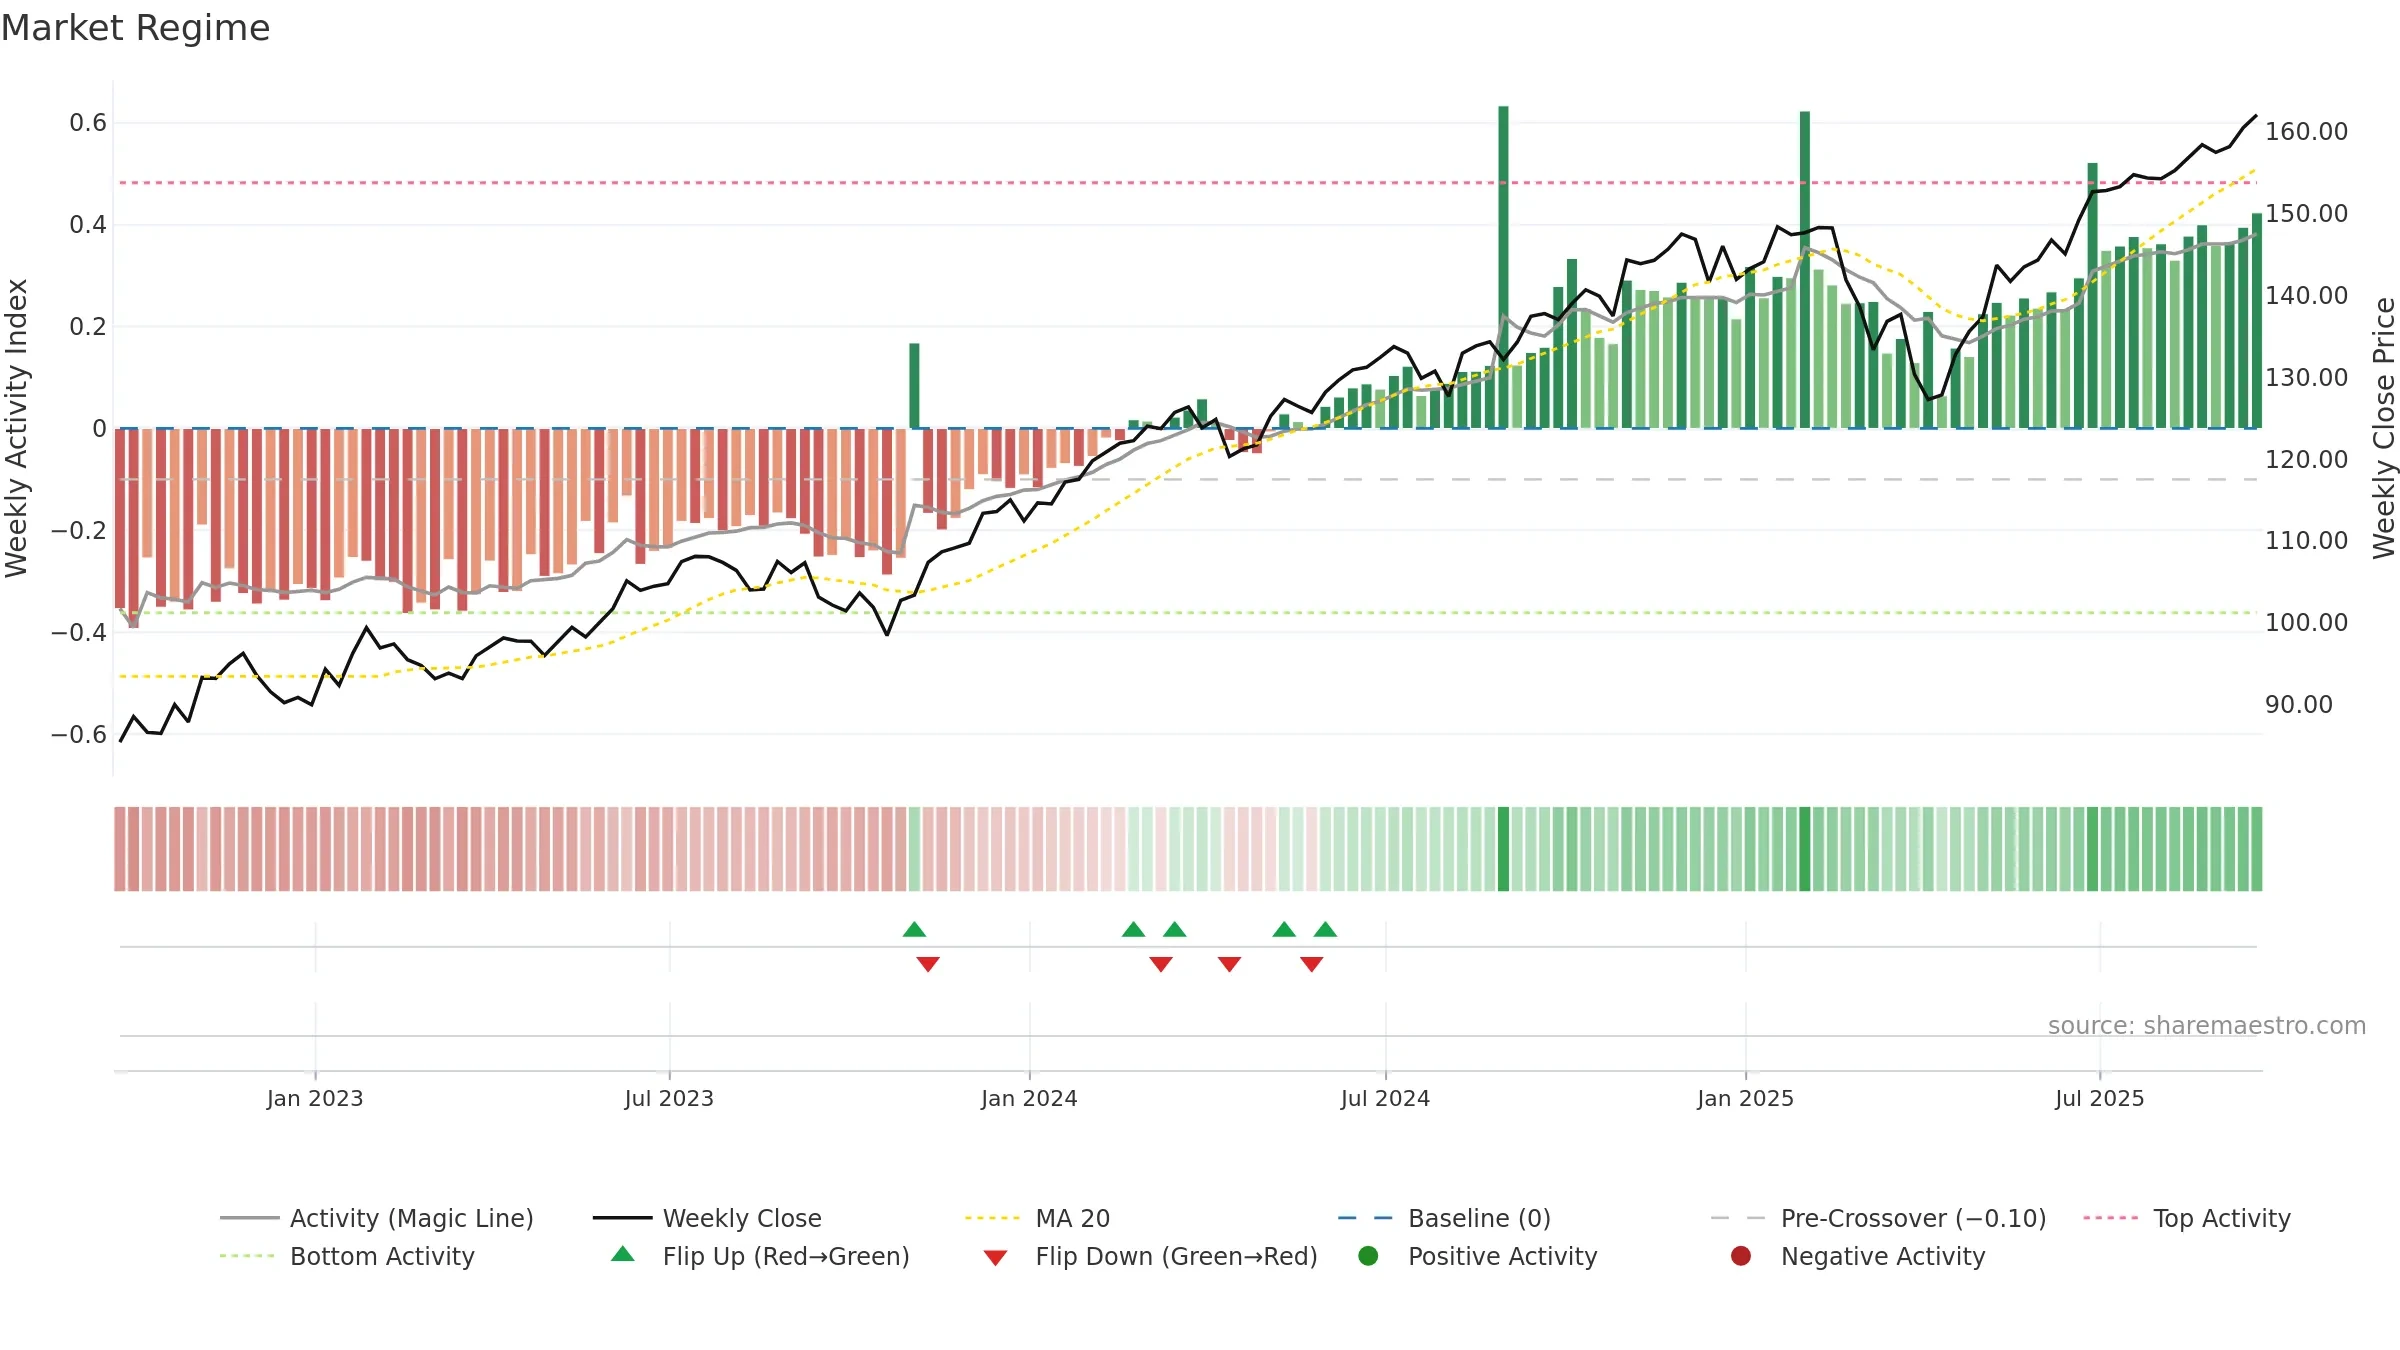Click the Jul 2023 x-axis label

pyautogui.click(x=669, y=1098)
